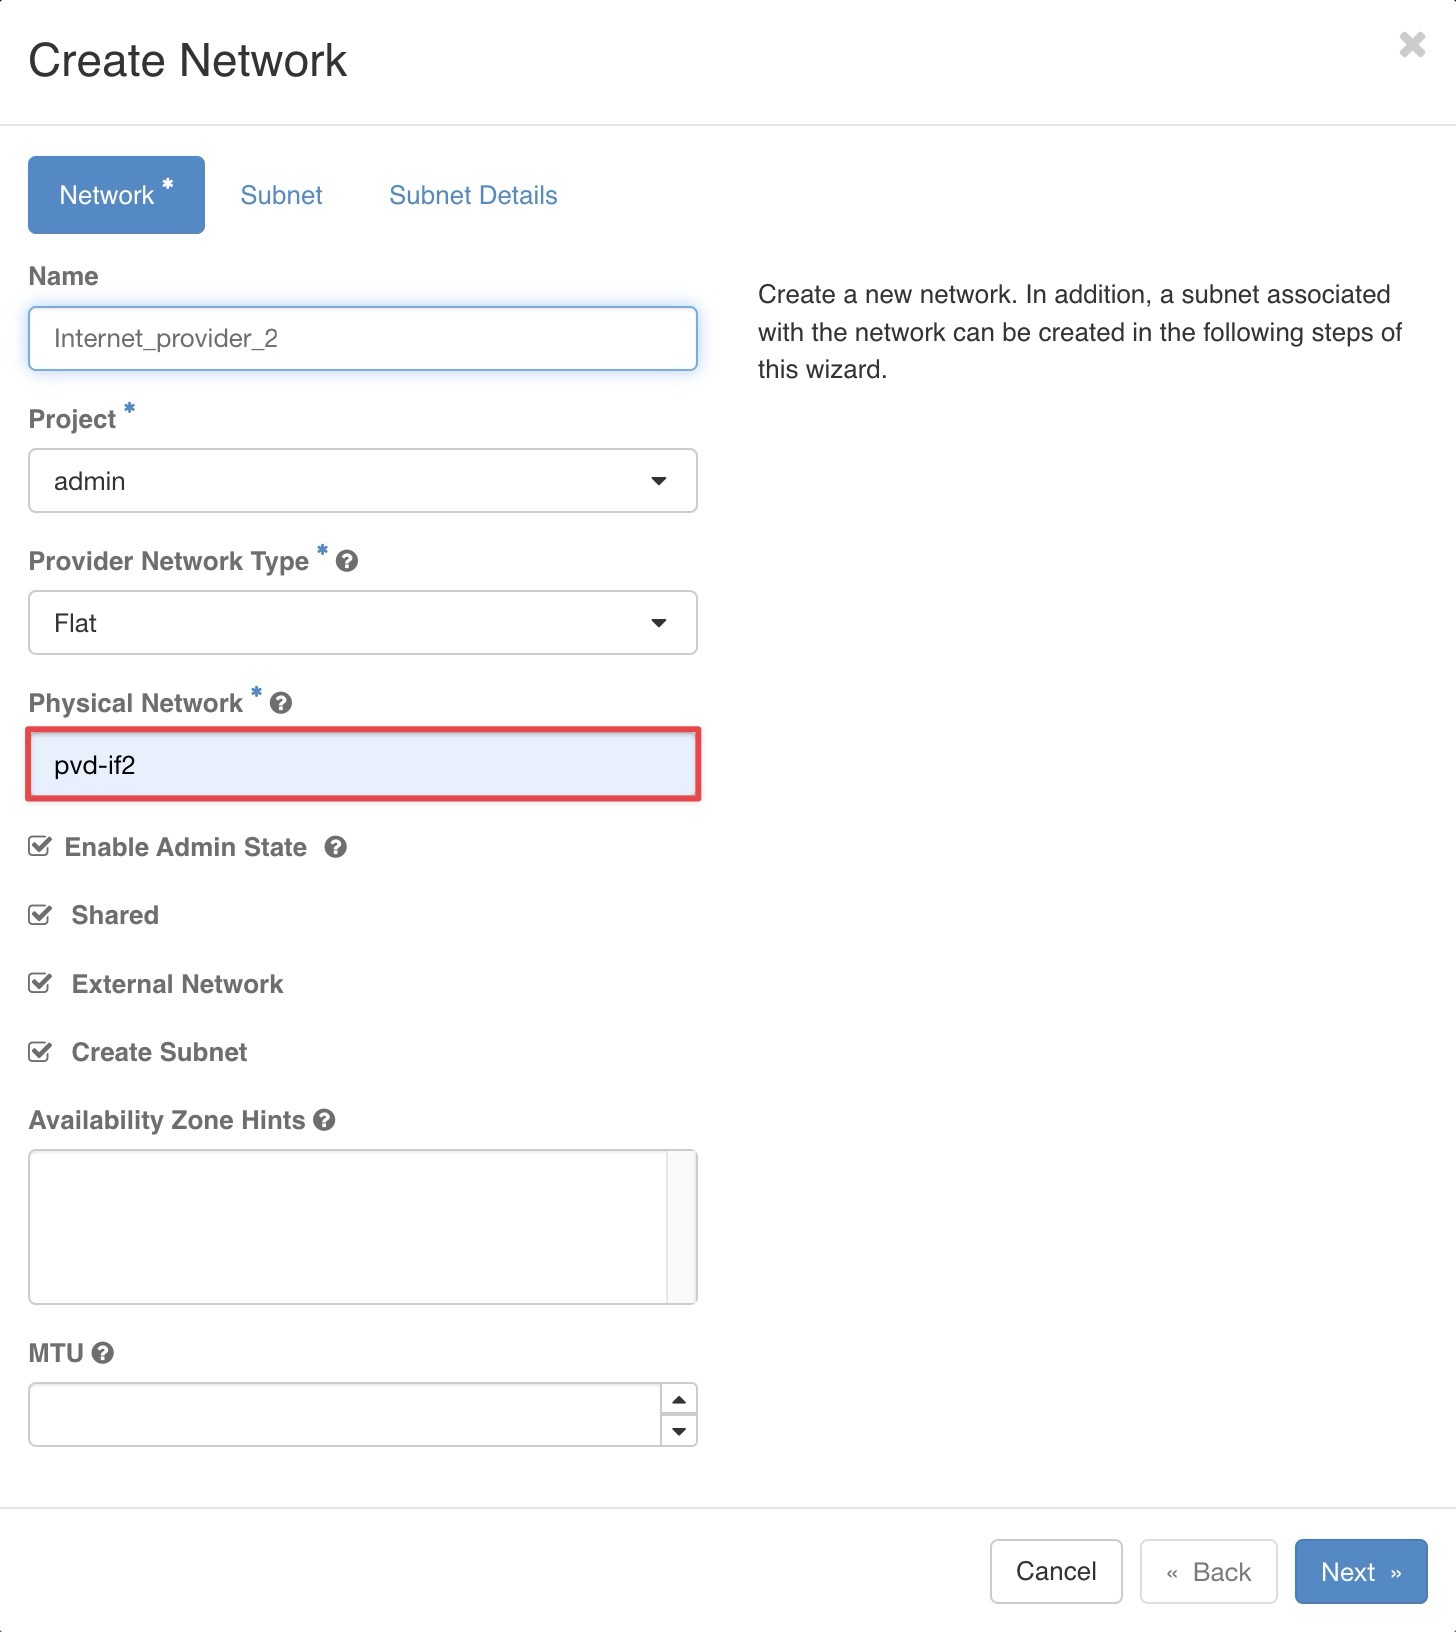Expand Provider Network Type dropdown set to Flat

click(363, 623)
